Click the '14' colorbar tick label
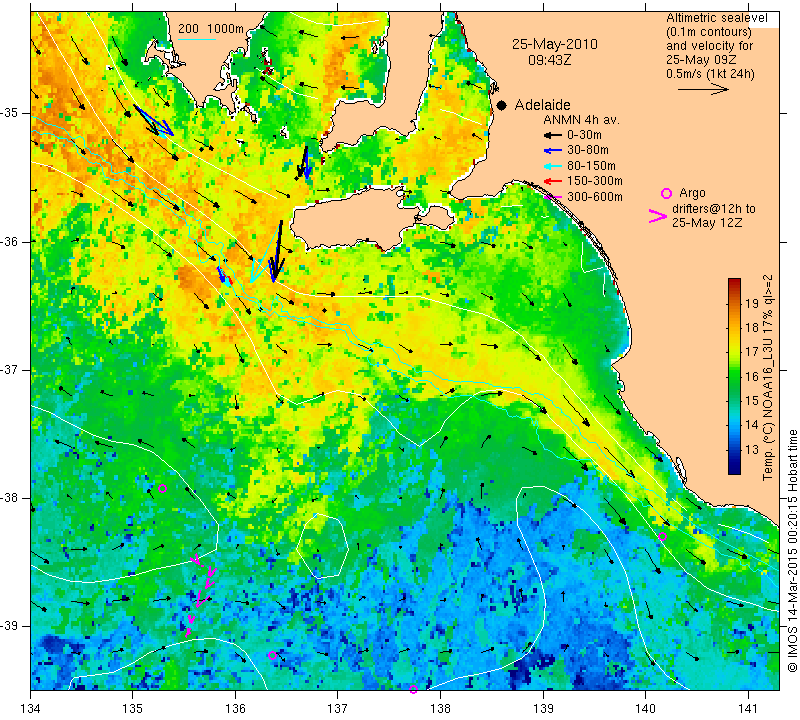The height and width of the screenshot is (720, 800). pos(752,425)
